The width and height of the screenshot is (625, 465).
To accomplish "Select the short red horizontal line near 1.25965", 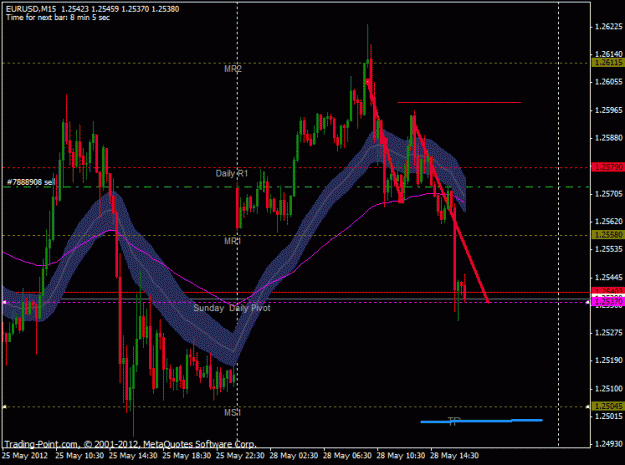I will coord(459,102).
